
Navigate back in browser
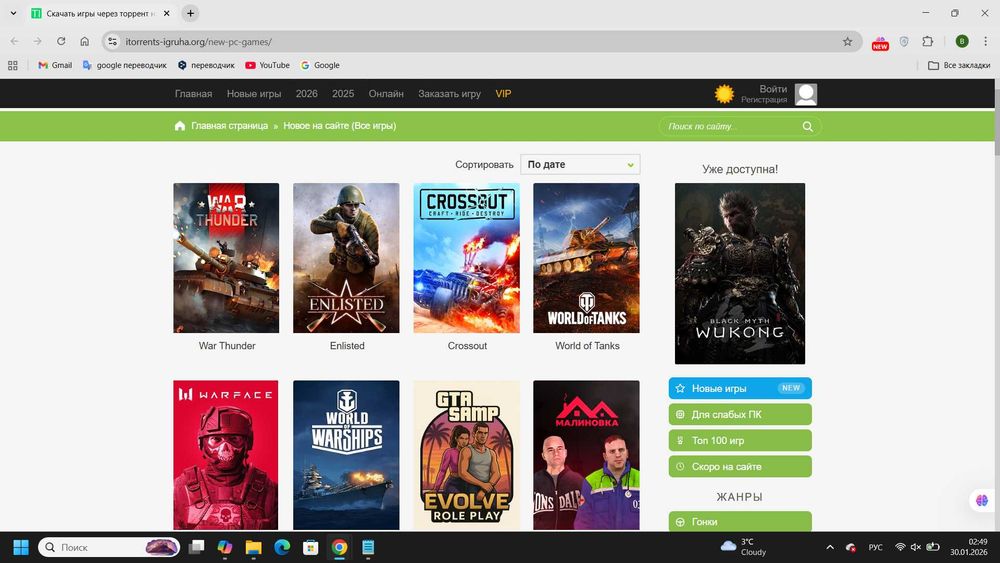14,41
